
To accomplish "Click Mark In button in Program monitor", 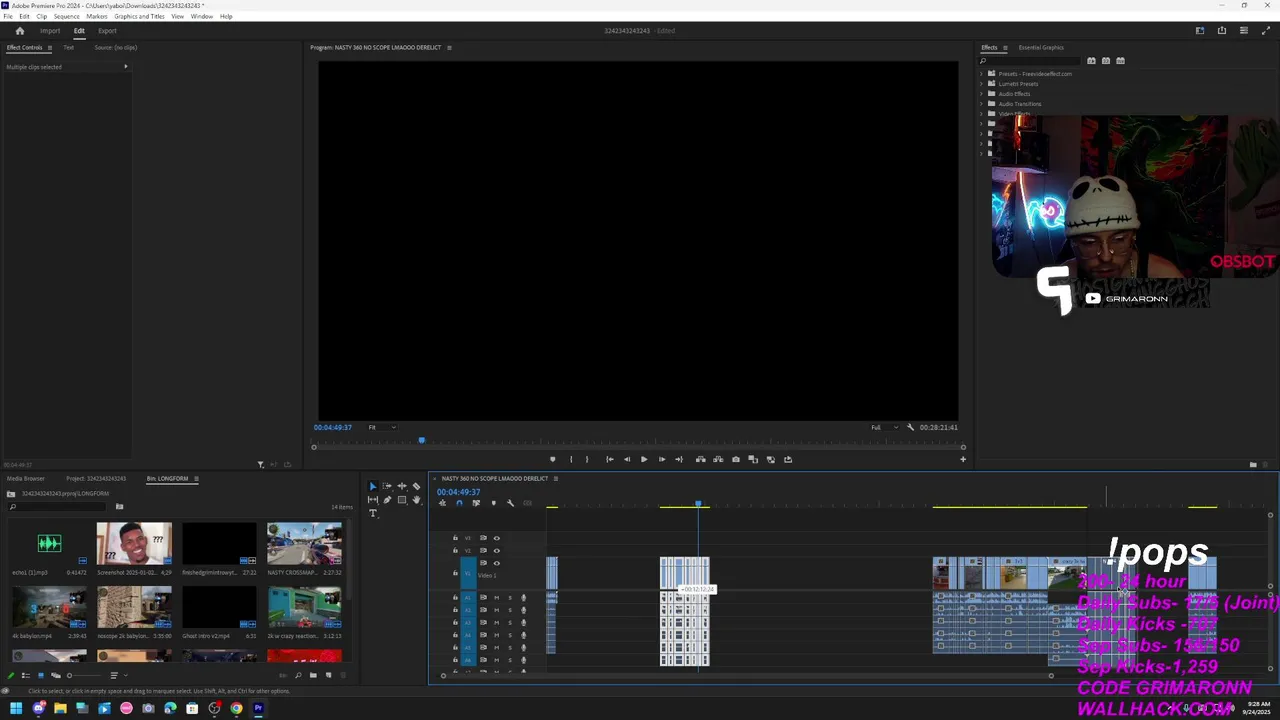I will pyautogui.click(x=571, y=459).
